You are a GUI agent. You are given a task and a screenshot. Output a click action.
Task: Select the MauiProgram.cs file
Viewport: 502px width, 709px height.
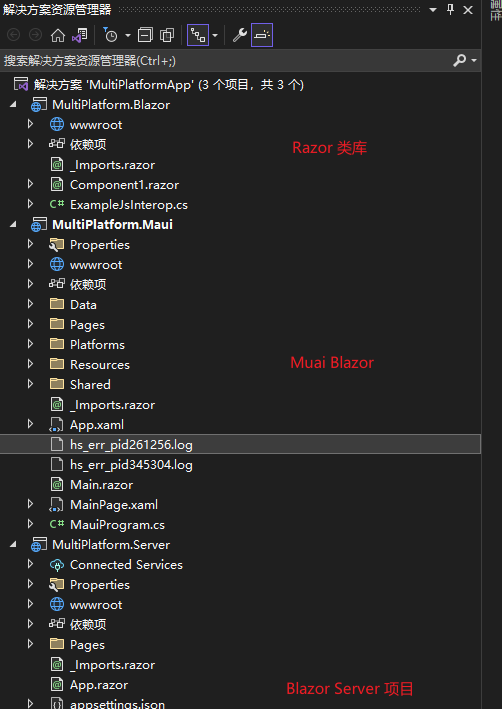pos(117,525)
